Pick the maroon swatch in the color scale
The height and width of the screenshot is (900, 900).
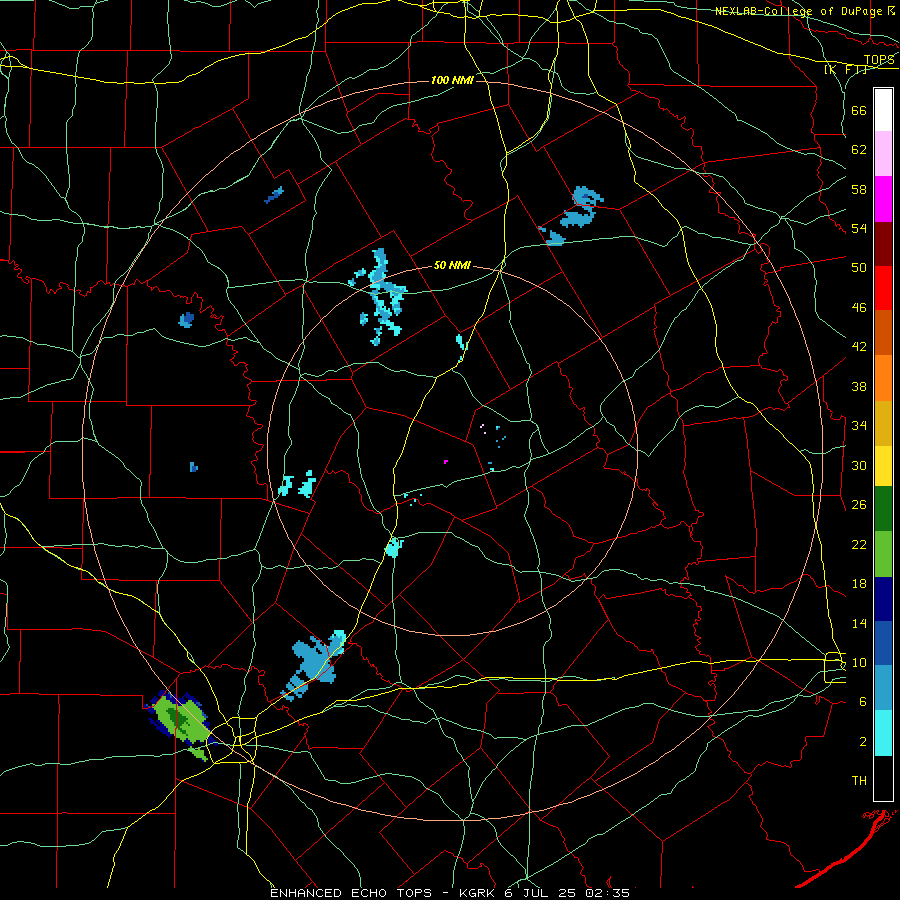883,244
